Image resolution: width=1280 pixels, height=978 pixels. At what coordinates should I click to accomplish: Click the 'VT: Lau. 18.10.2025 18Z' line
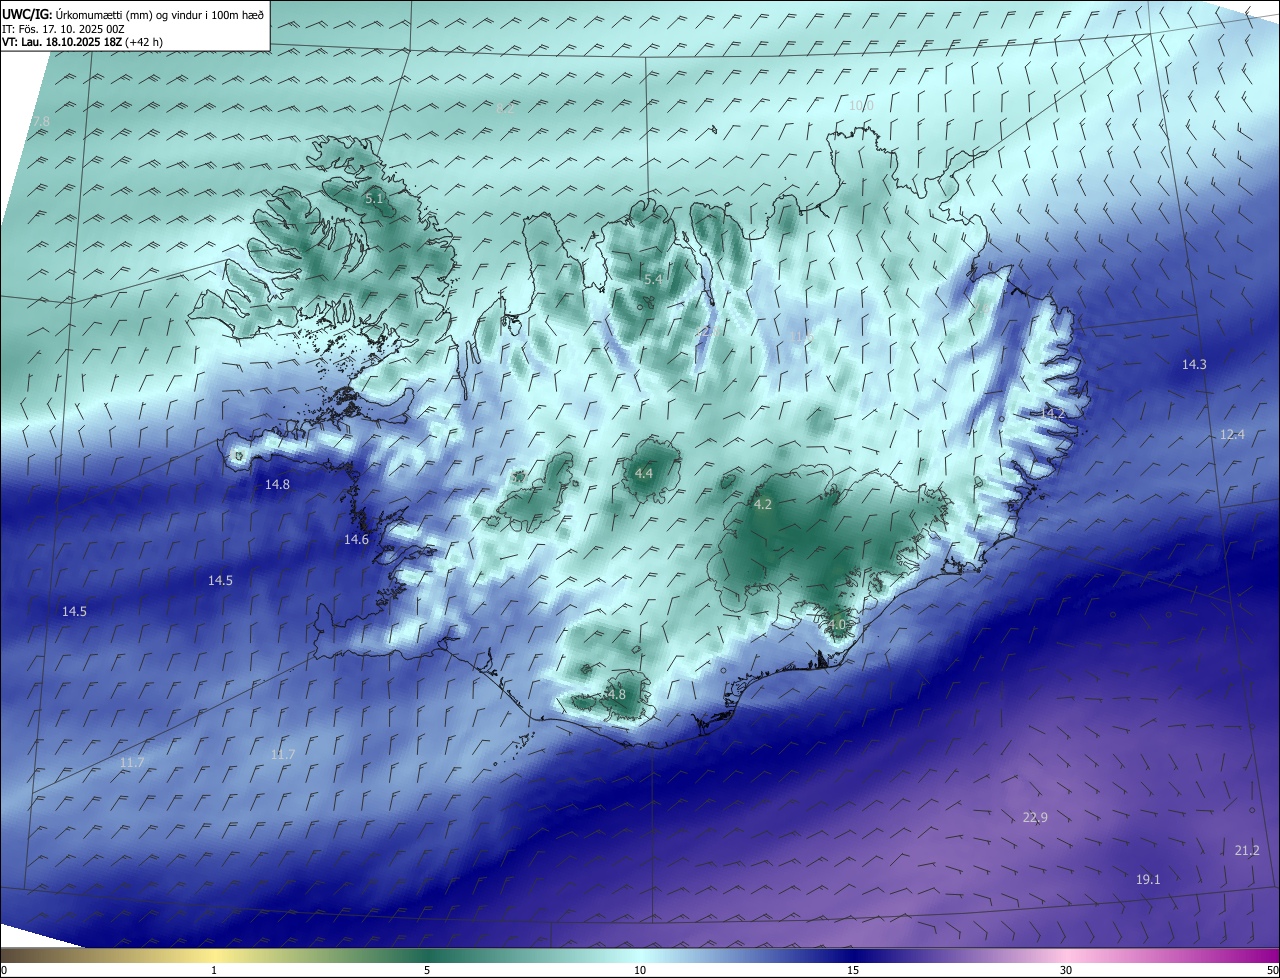pyautogui.click(x=82, y=42)
